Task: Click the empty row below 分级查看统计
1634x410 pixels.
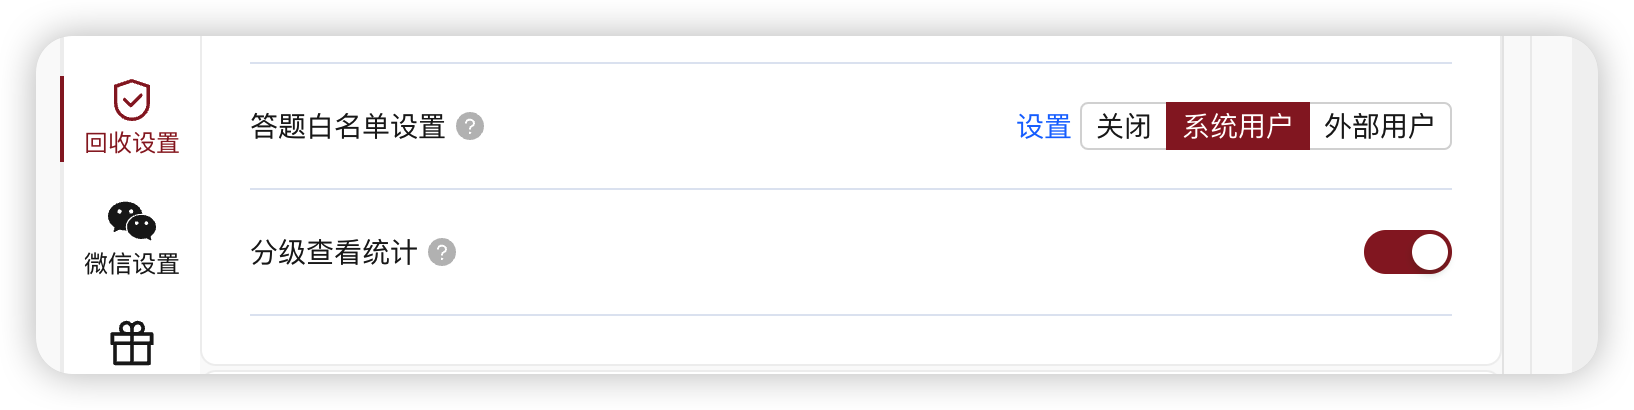Action: click(x=851, y=340)
